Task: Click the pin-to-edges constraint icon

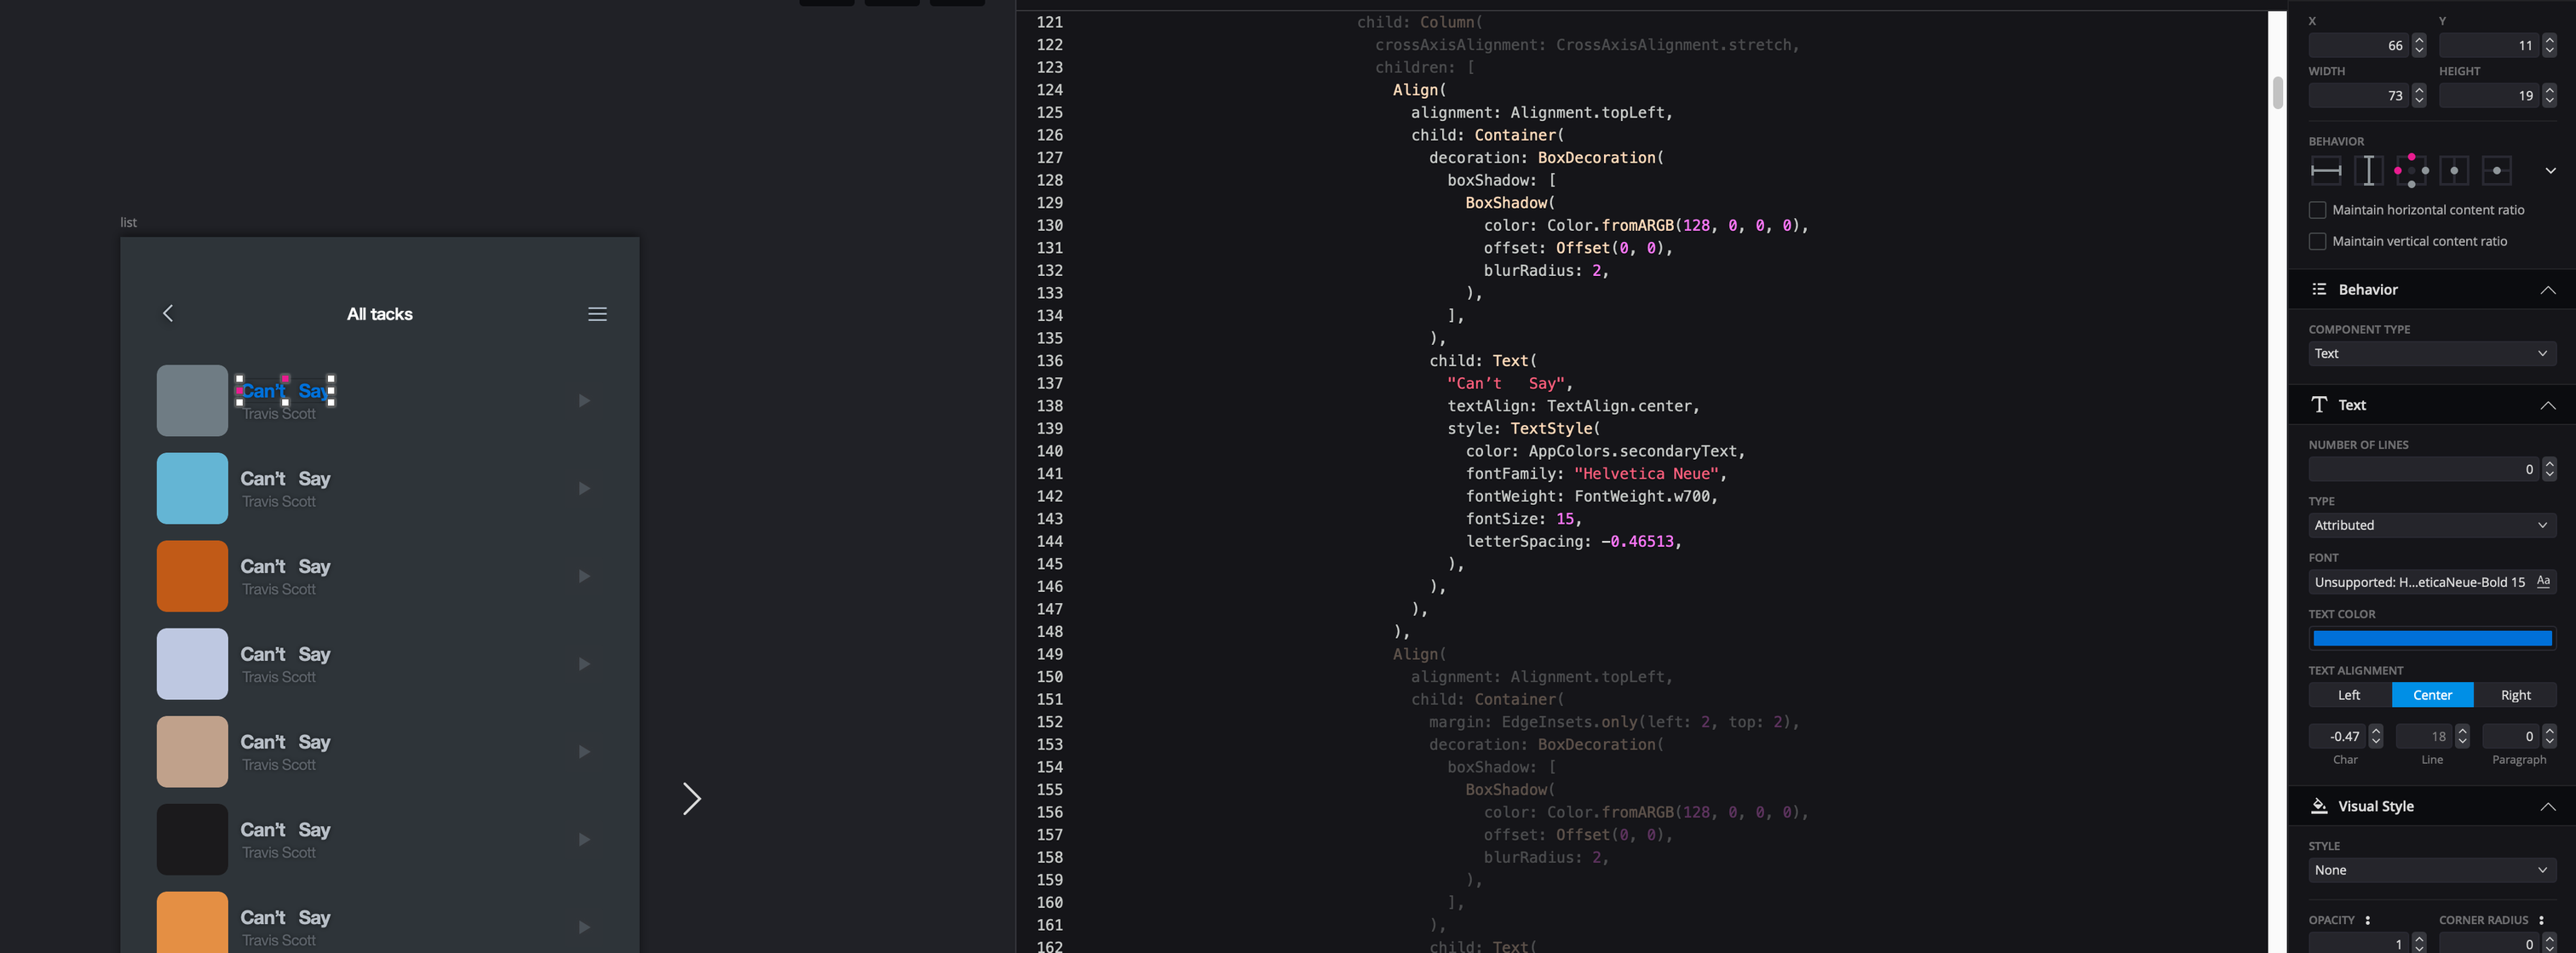Action: 2410,171
